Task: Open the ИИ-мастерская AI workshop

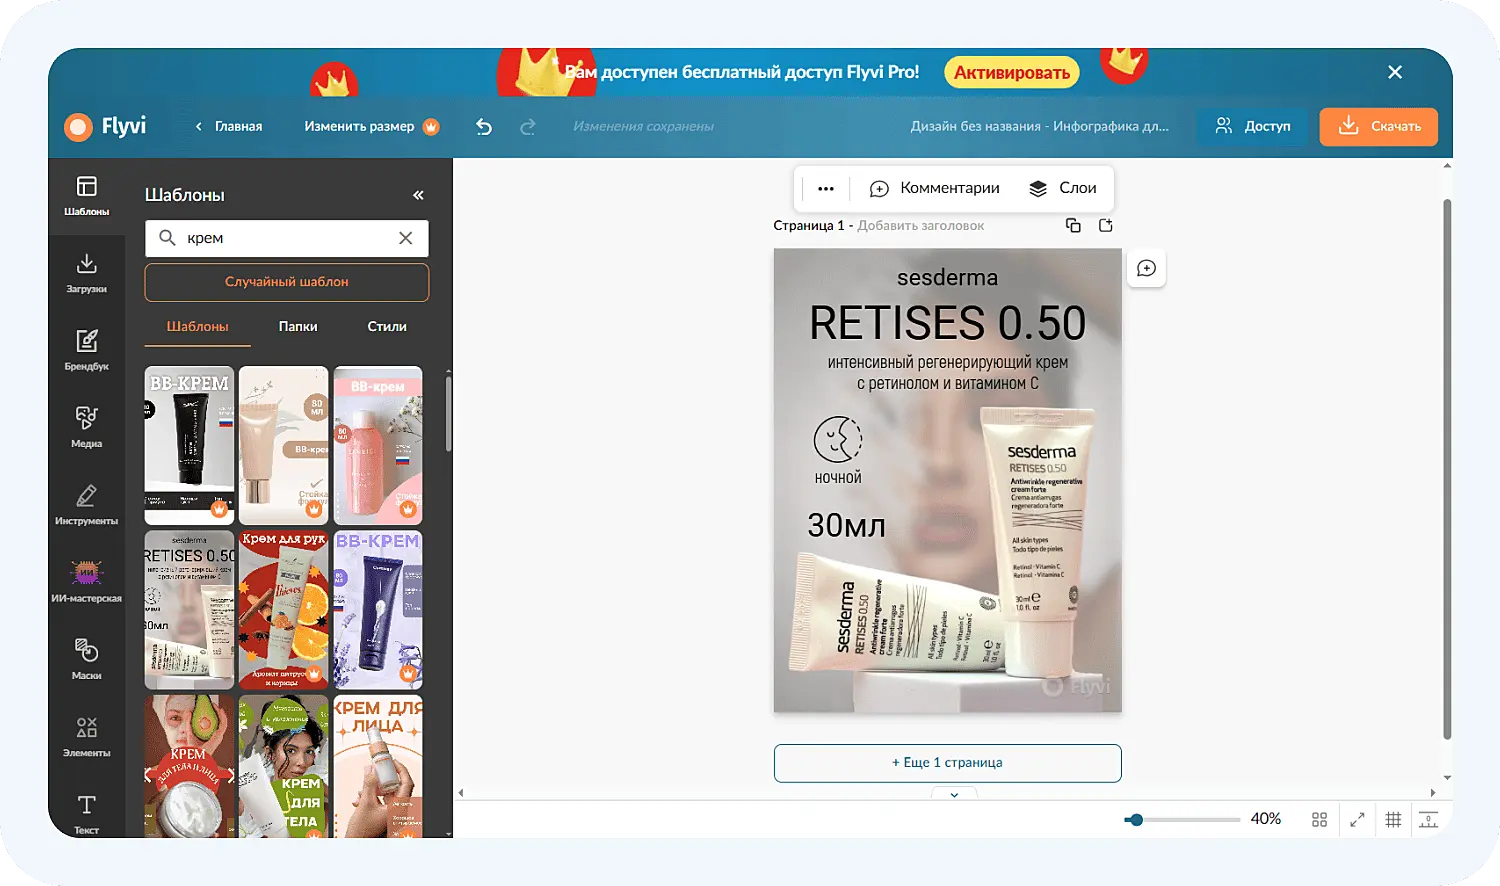Action: coord(87,582)
